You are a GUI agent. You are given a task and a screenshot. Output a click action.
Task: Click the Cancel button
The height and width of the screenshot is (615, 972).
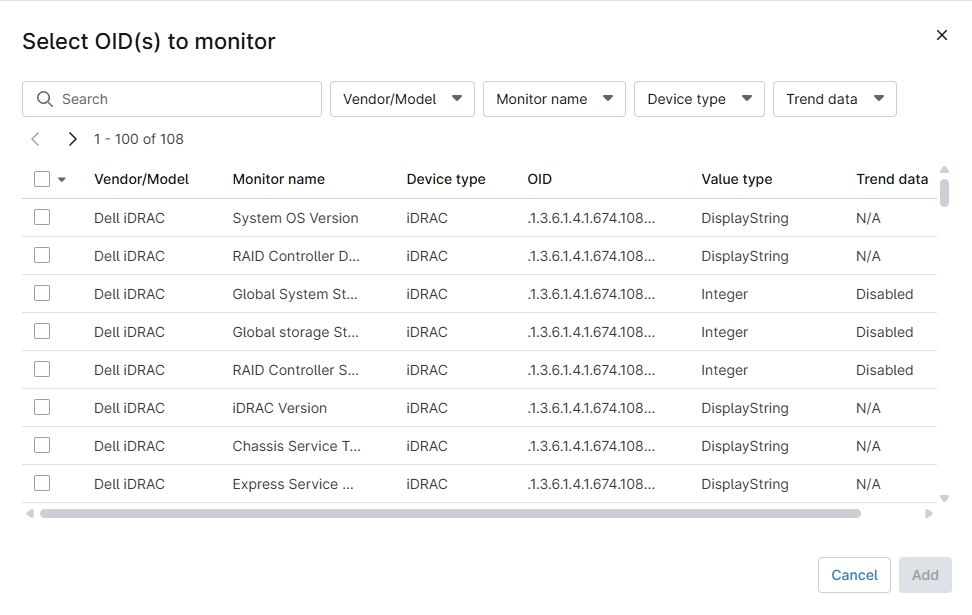pyautogui.click(x=854, y=575)
